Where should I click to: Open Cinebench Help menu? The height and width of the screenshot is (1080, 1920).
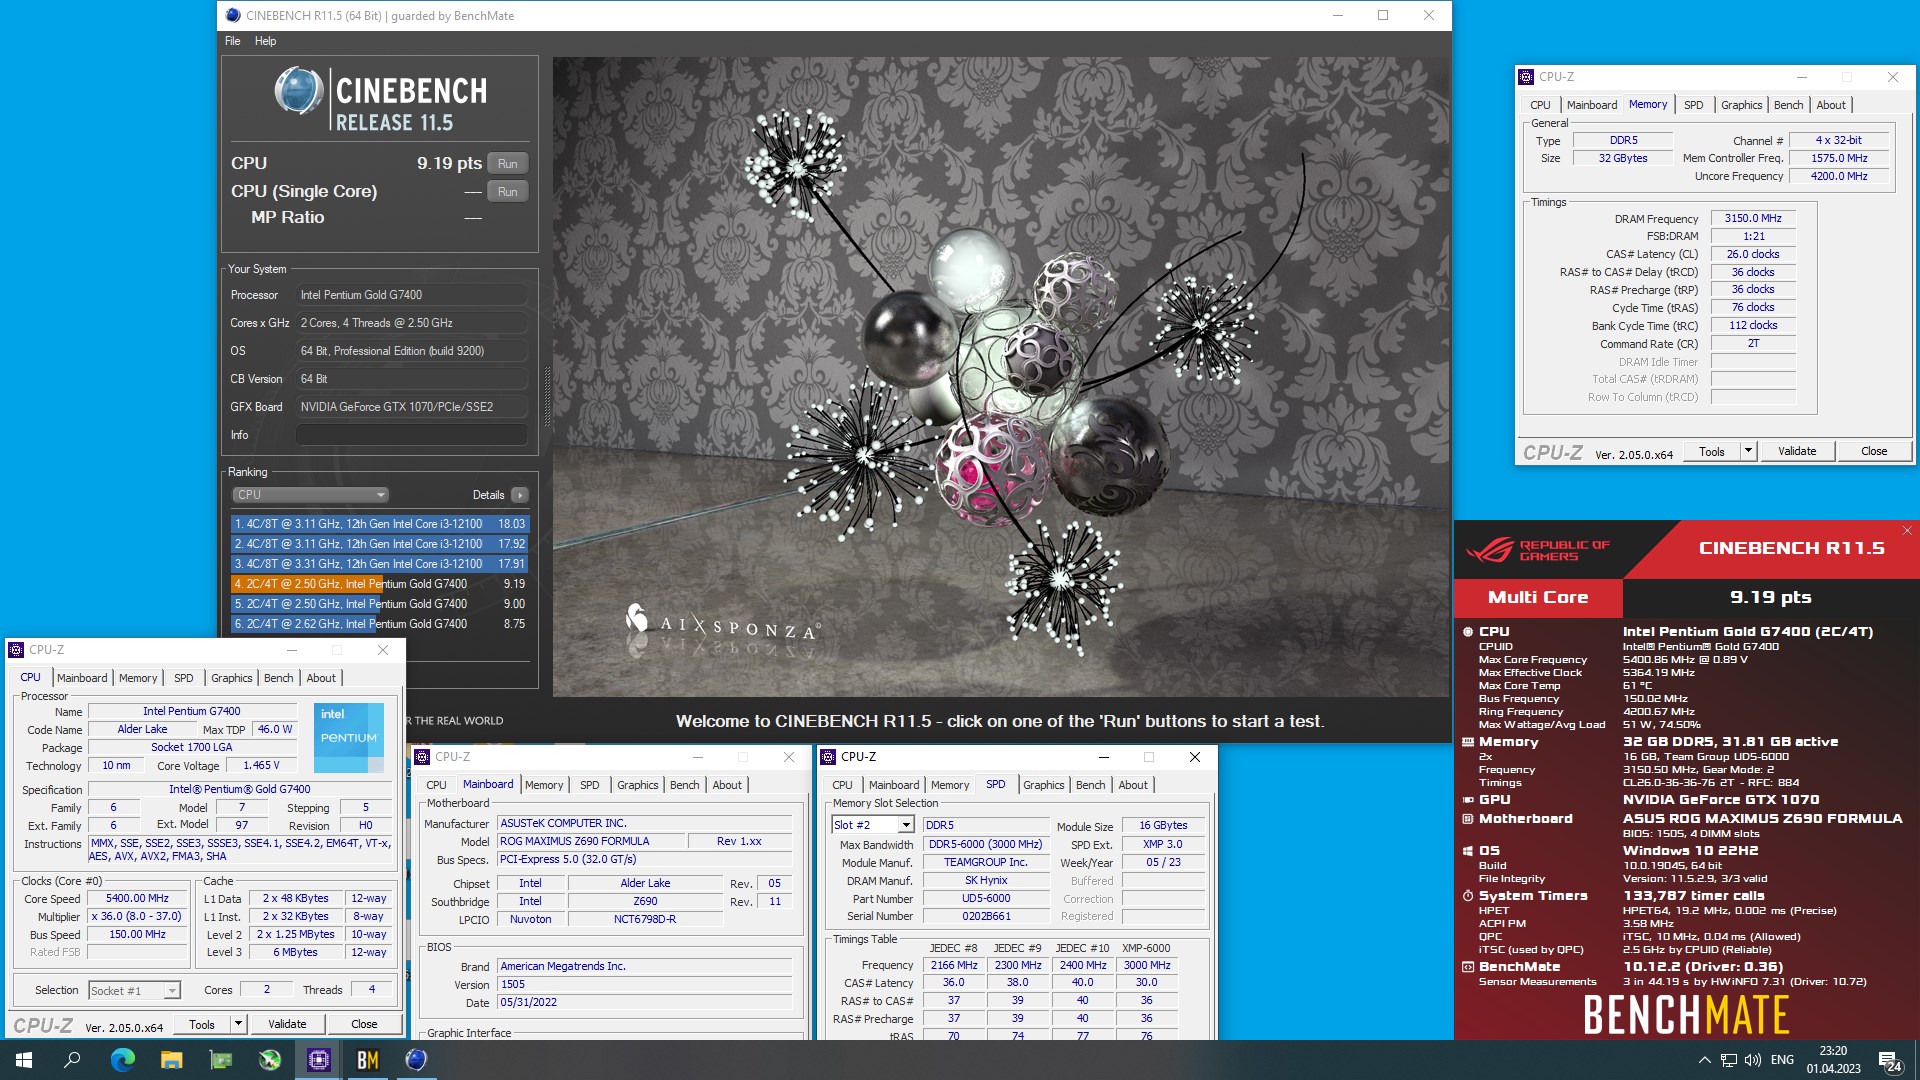coord(265,41)
